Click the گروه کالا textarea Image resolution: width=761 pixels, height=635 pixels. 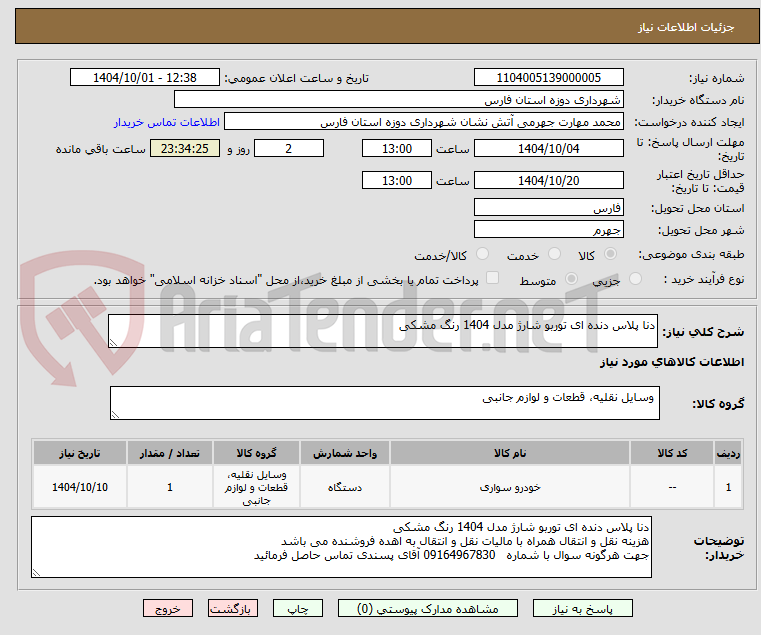coord(385,403)
